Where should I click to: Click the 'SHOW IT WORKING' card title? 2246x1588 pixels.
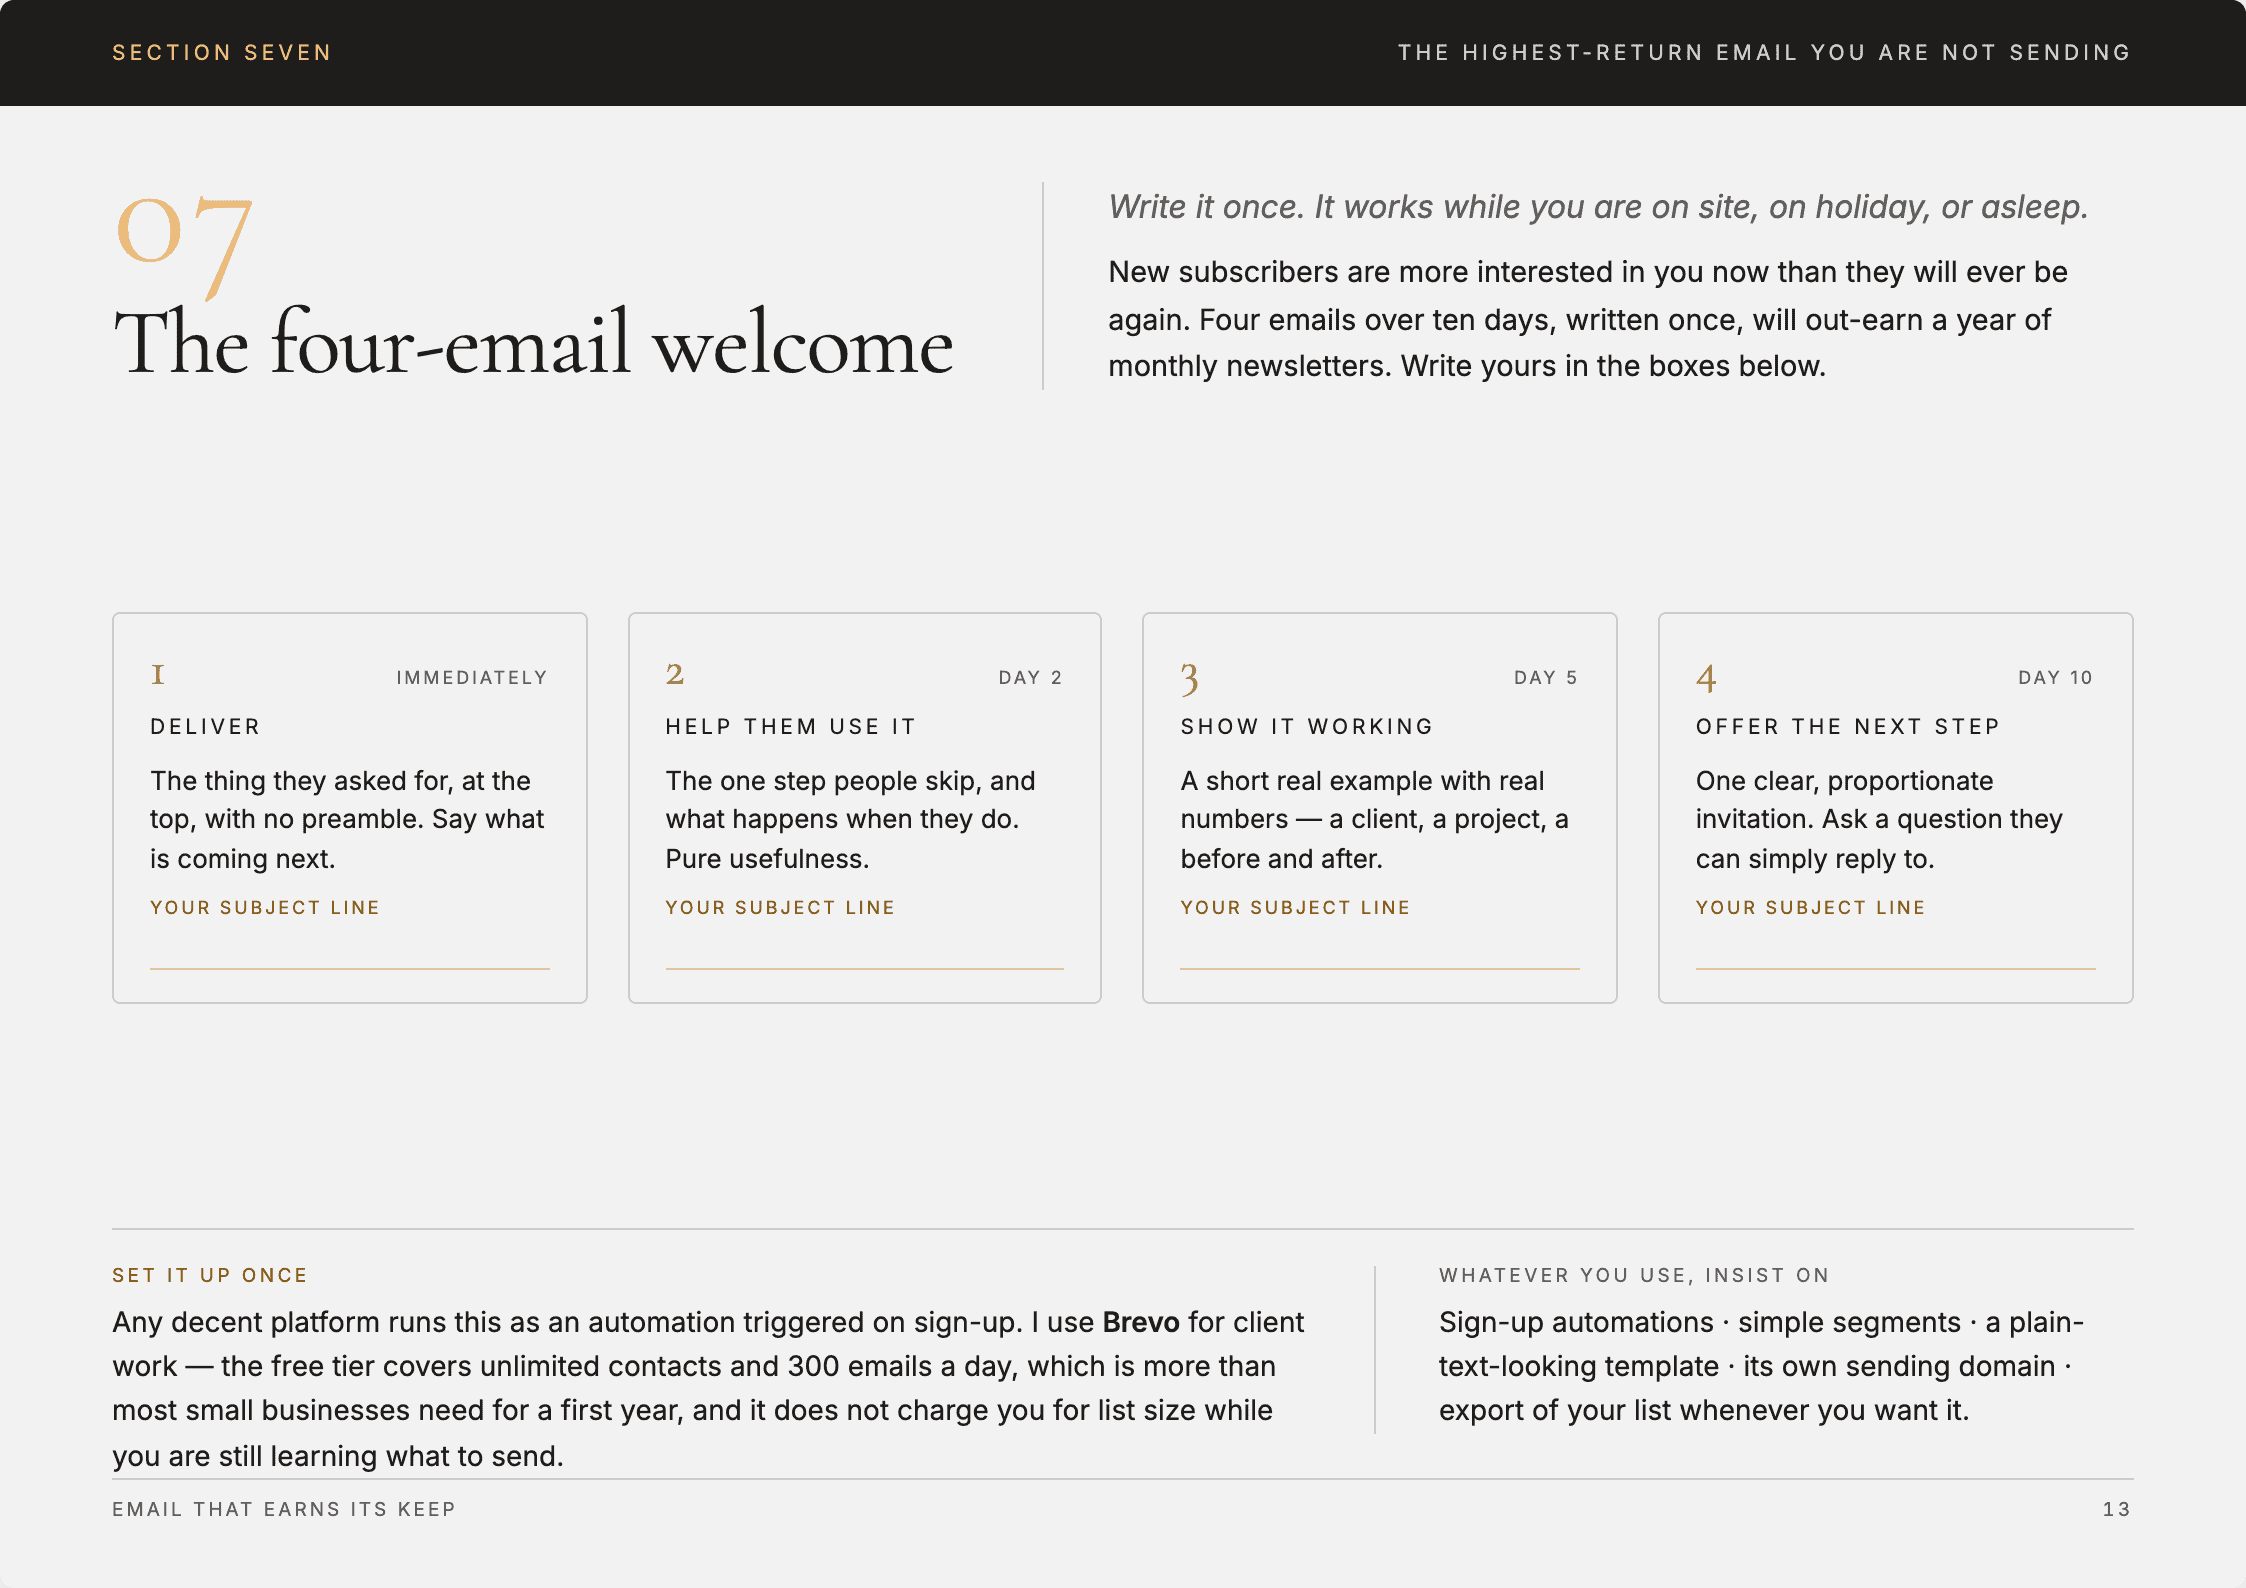point(1307,727)
